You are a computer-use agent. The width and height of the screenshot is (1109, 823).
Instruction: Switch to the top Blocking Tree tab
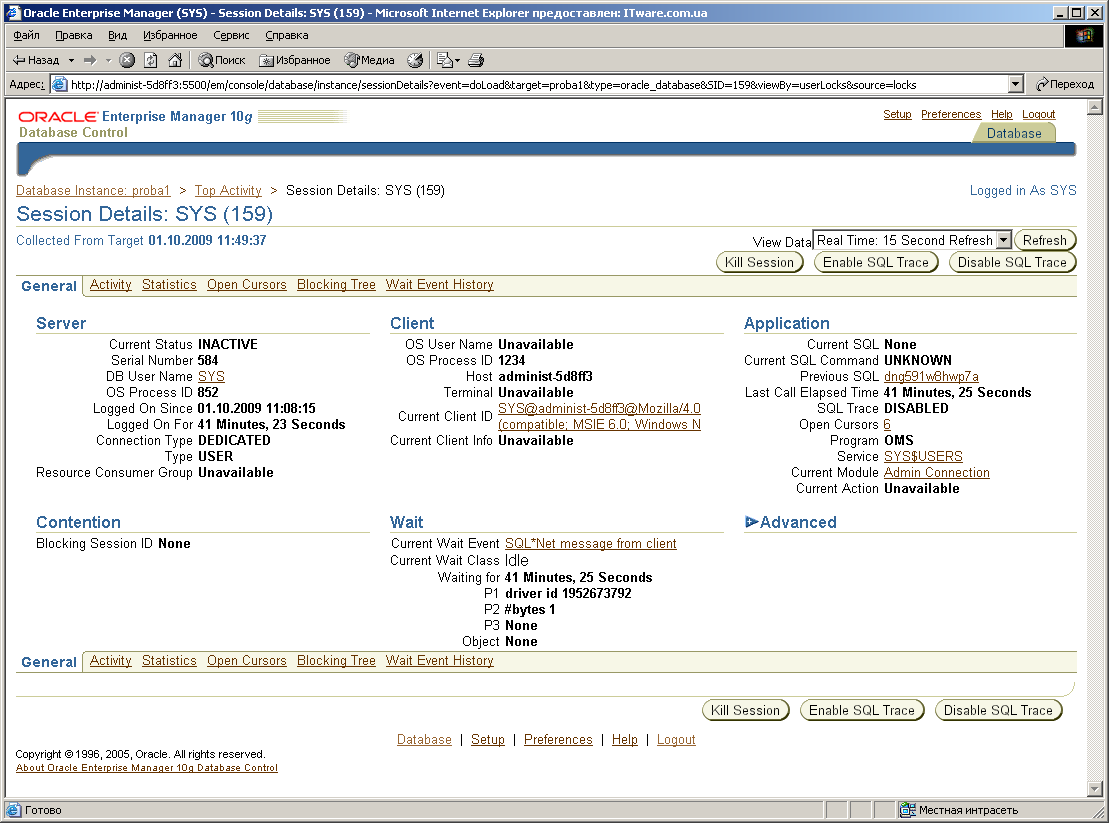[336, 284]
